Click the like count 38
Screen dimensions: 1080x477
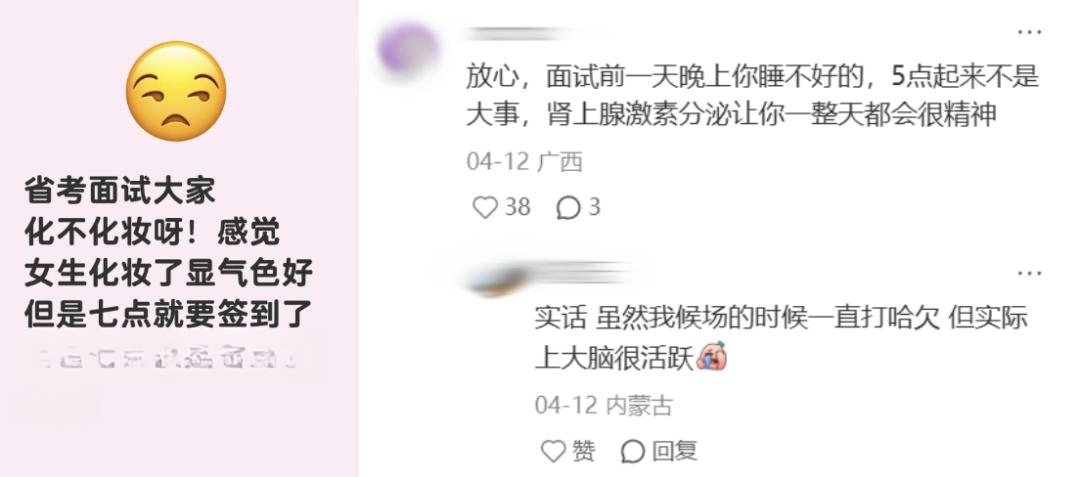(517, 206)
